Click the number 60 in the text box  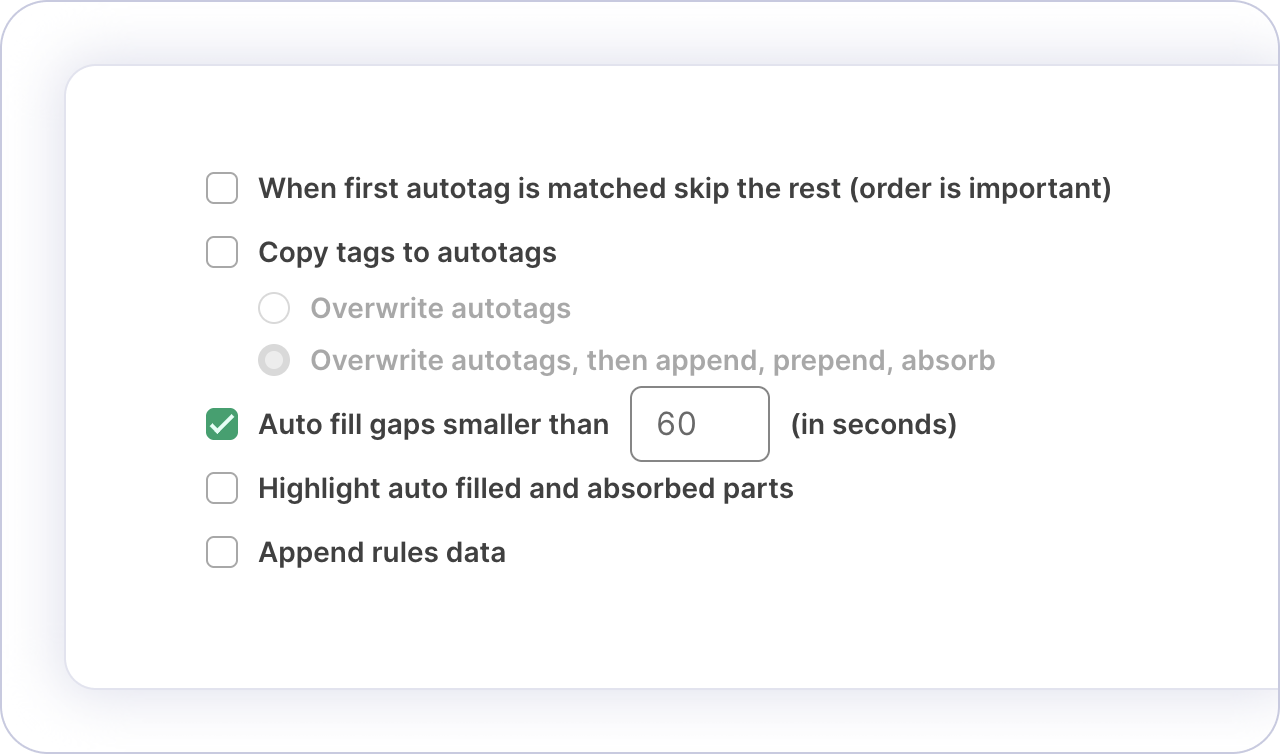[676, 424]
